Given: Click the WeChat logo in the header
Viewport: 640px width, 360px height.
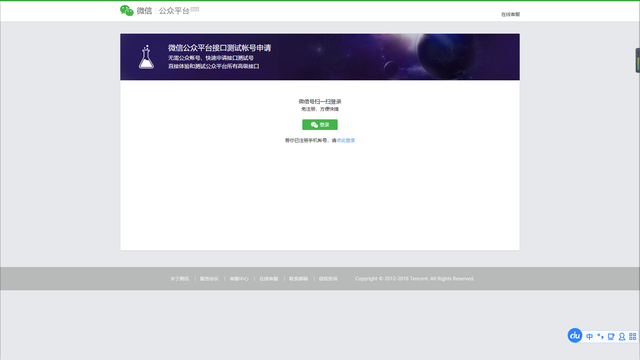Looking at the screenshot, I should (127, 11).
